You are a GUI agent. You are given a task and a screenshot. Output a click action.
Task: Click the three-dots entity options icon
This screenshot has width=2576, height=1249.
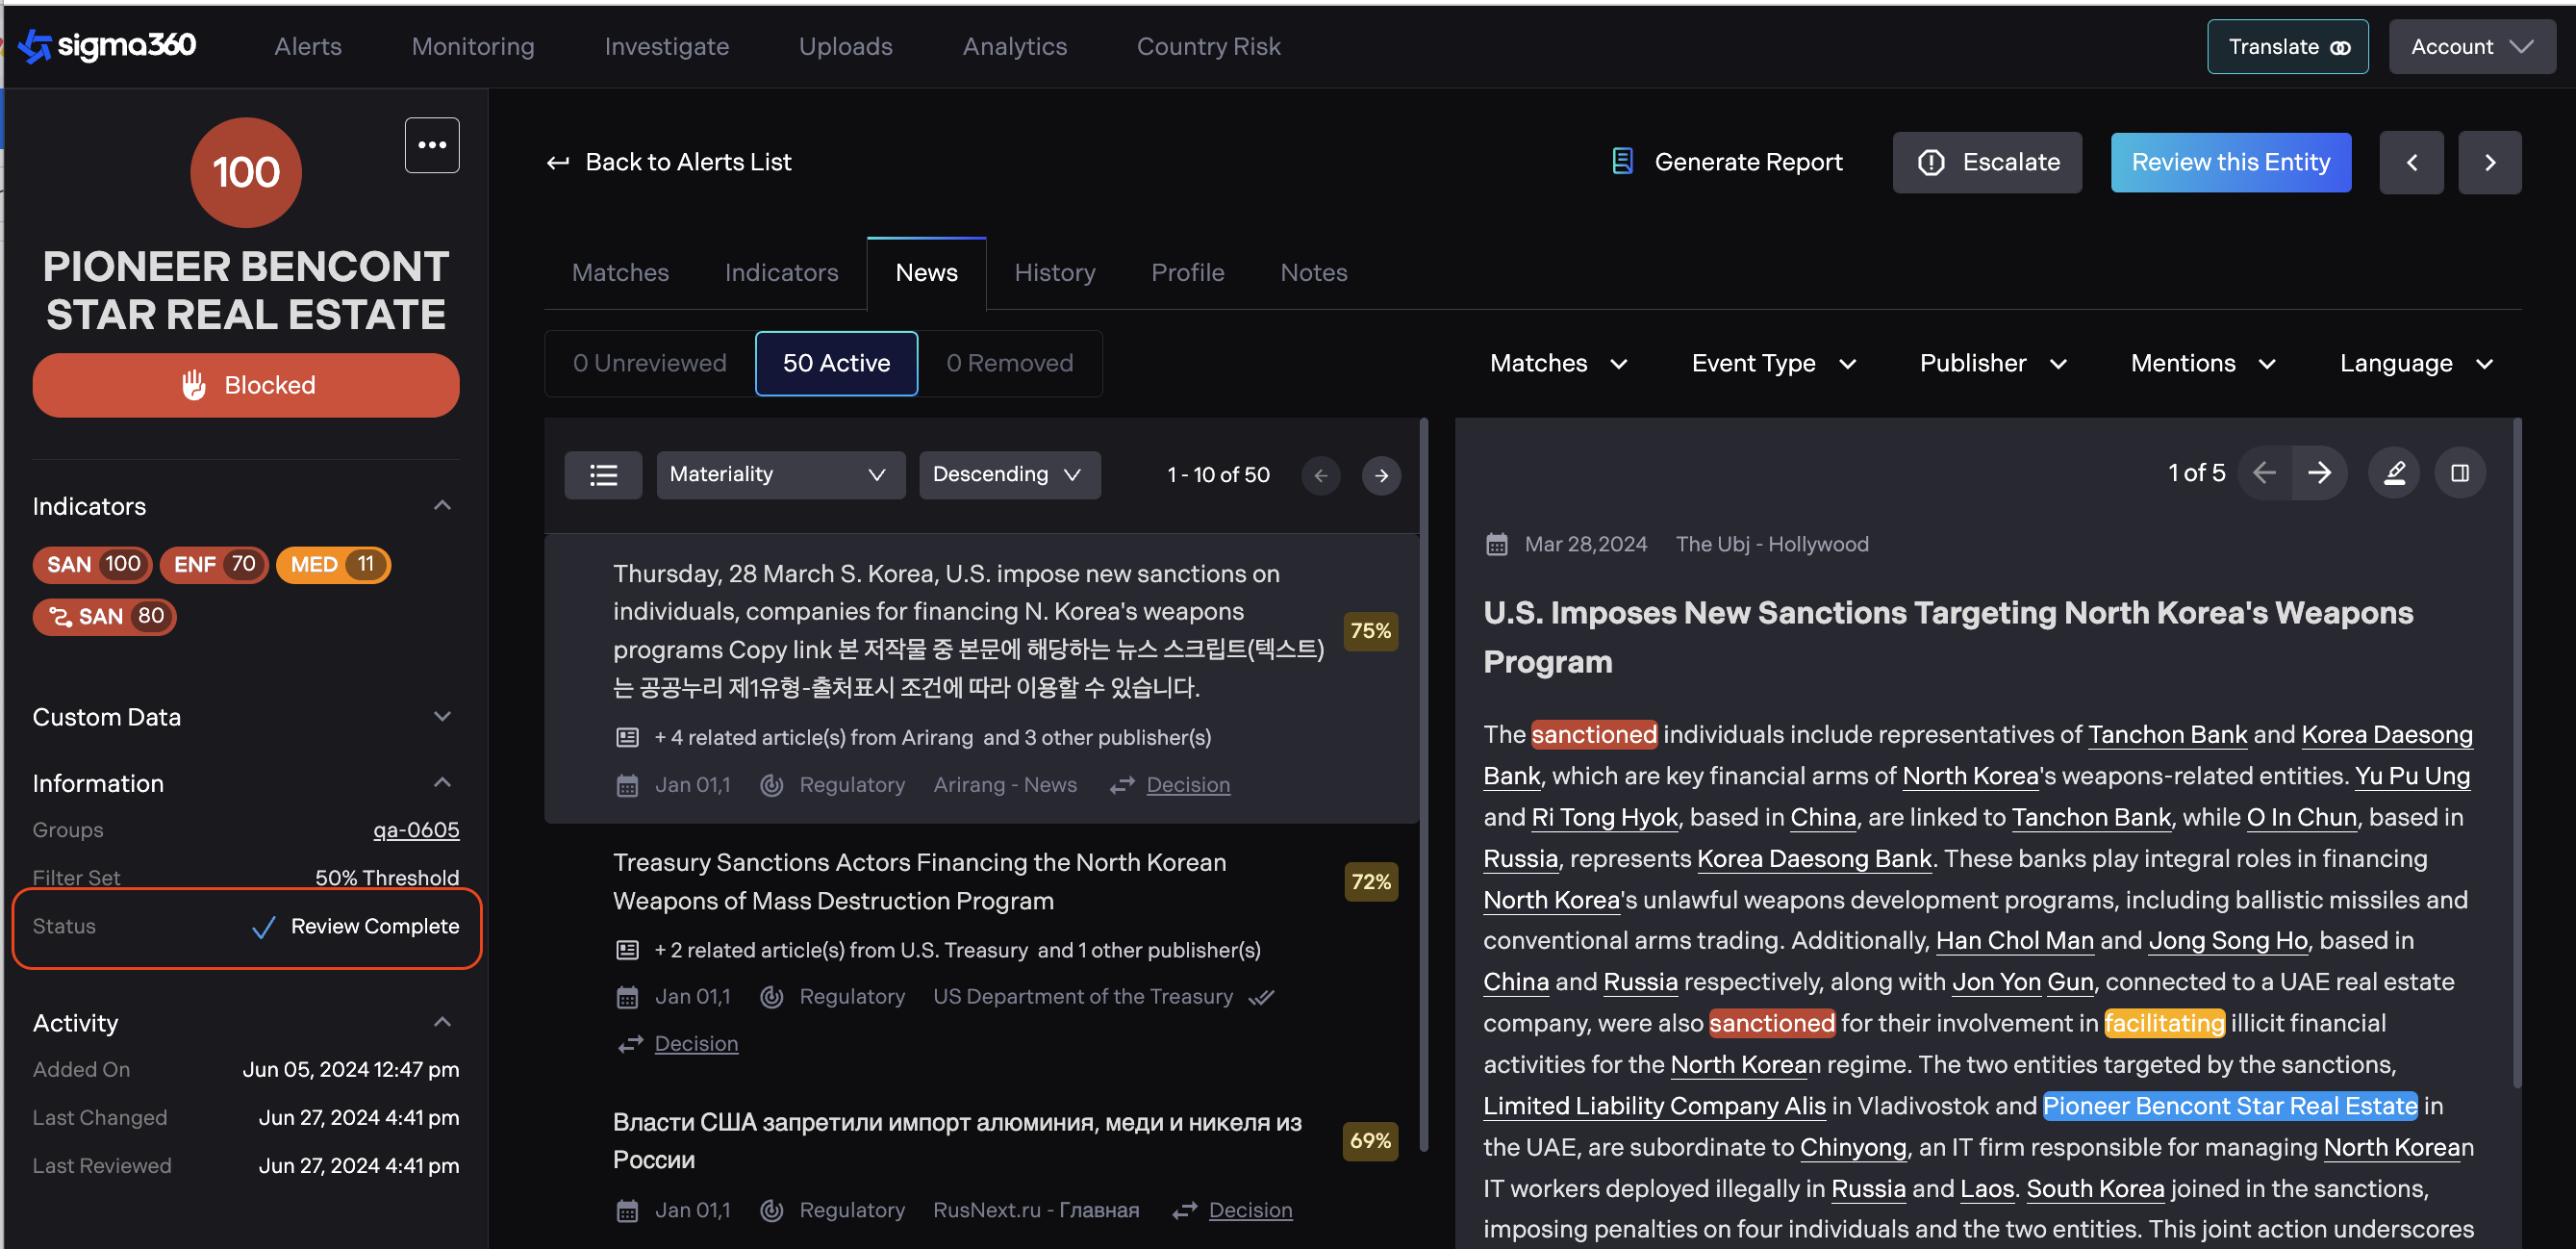point(431,145)
